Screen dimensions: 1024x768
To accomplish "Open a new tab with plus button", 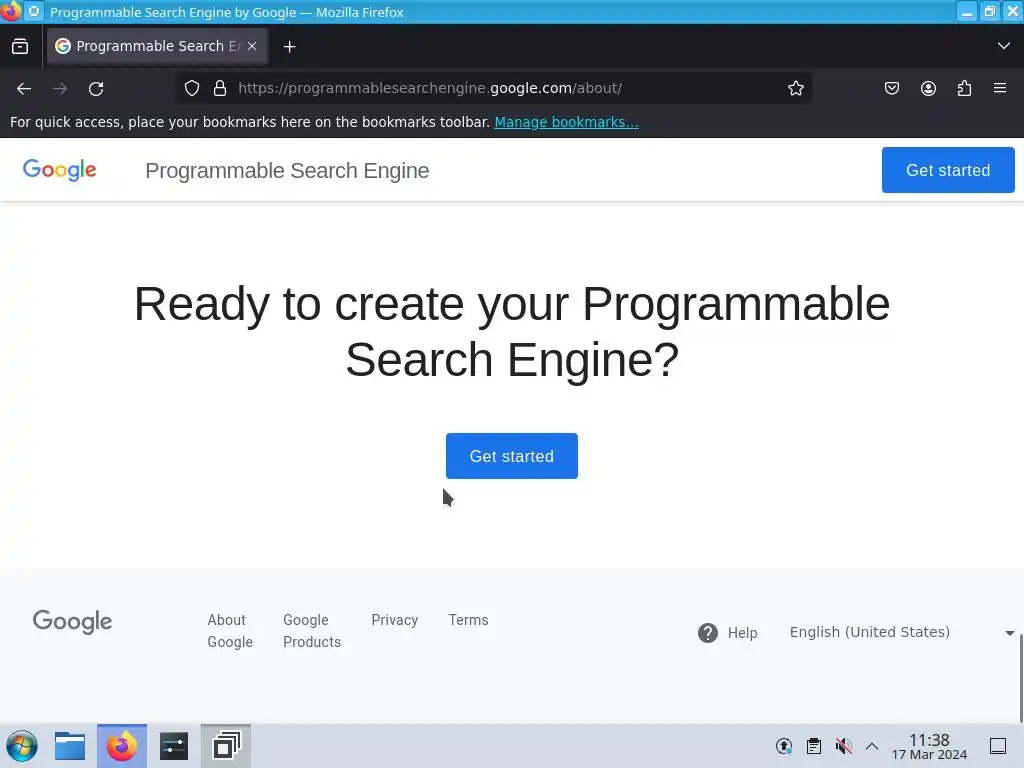I will [x=289, y=46].
